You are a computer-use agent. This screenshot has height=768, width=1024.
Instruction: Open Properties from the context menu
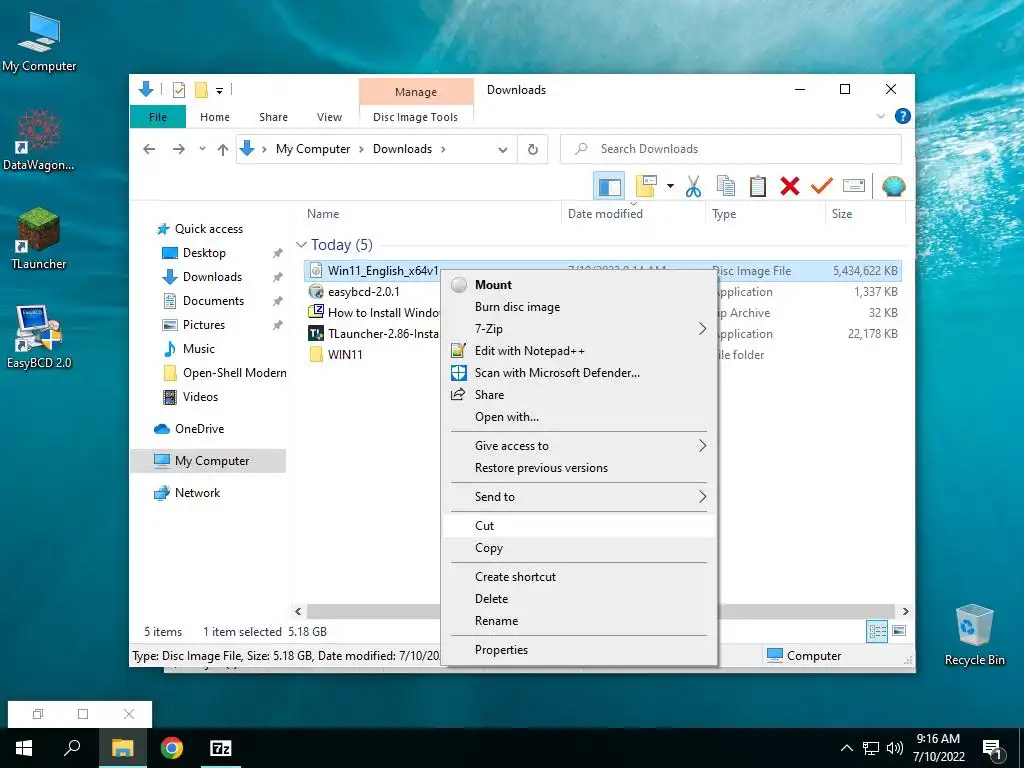tap(579, 650)
